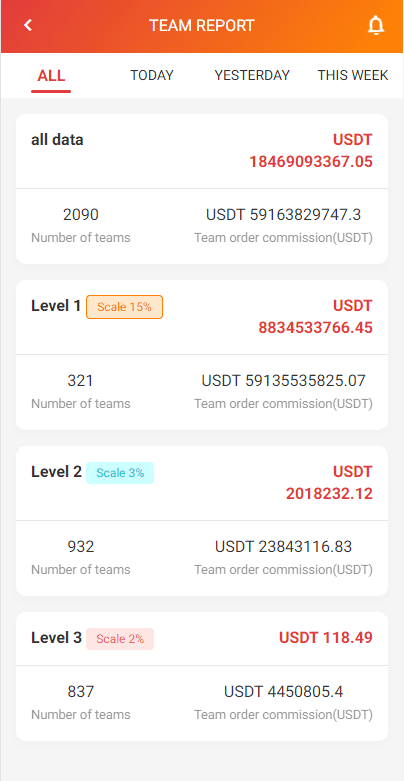This screenshot has width=404, height=781.
Task: Select the TEAM REPORT title
Action: click(202, 25)
